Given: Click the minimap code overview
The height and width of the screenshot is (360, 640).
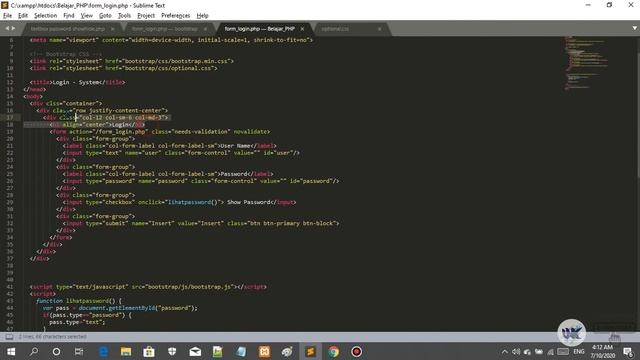Looking at the screenshot, I should 587,62.
